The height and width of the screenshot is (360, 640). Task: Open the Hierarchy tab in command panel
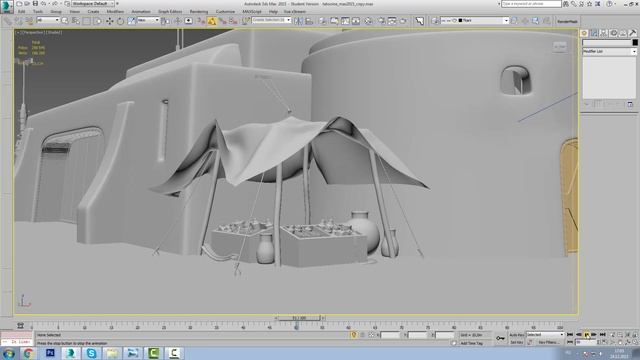(604, 33)
